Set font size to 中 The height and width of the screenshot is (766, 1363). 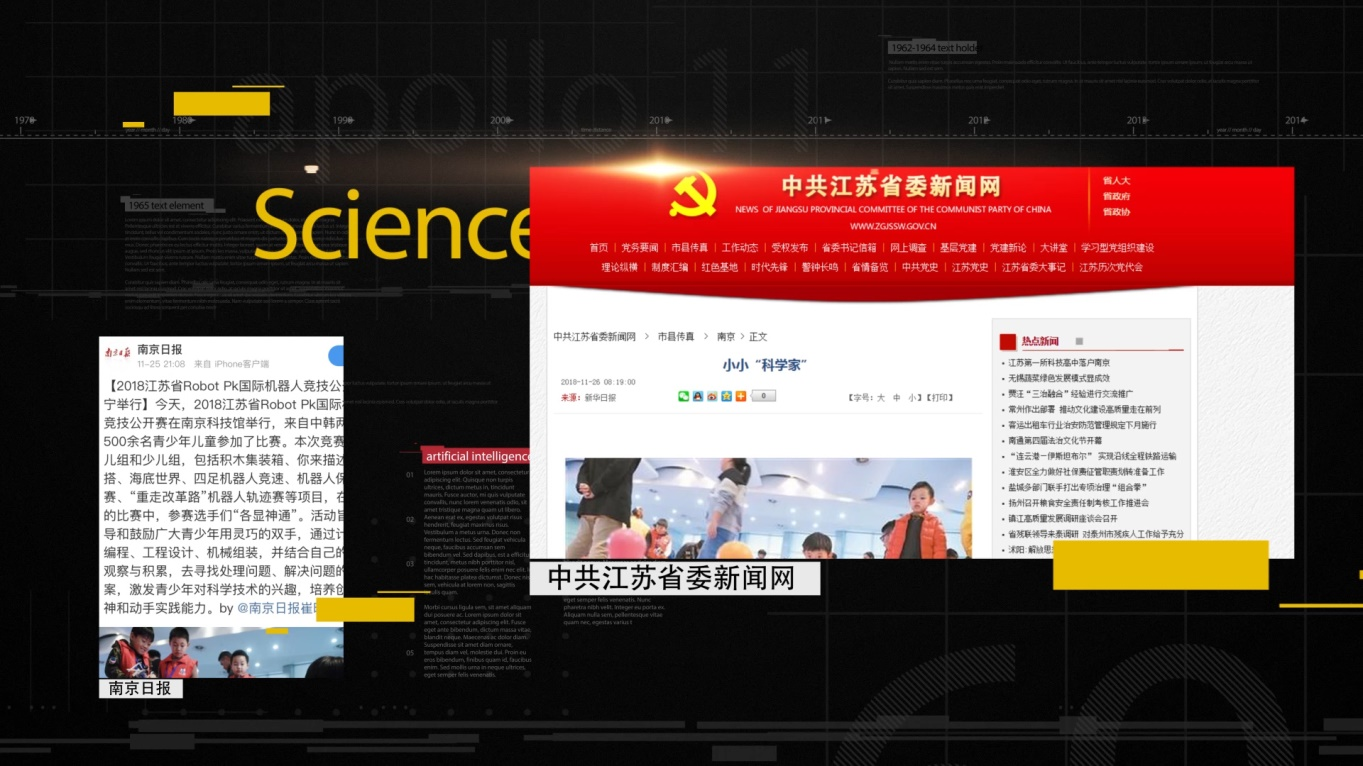click(897, 398)
